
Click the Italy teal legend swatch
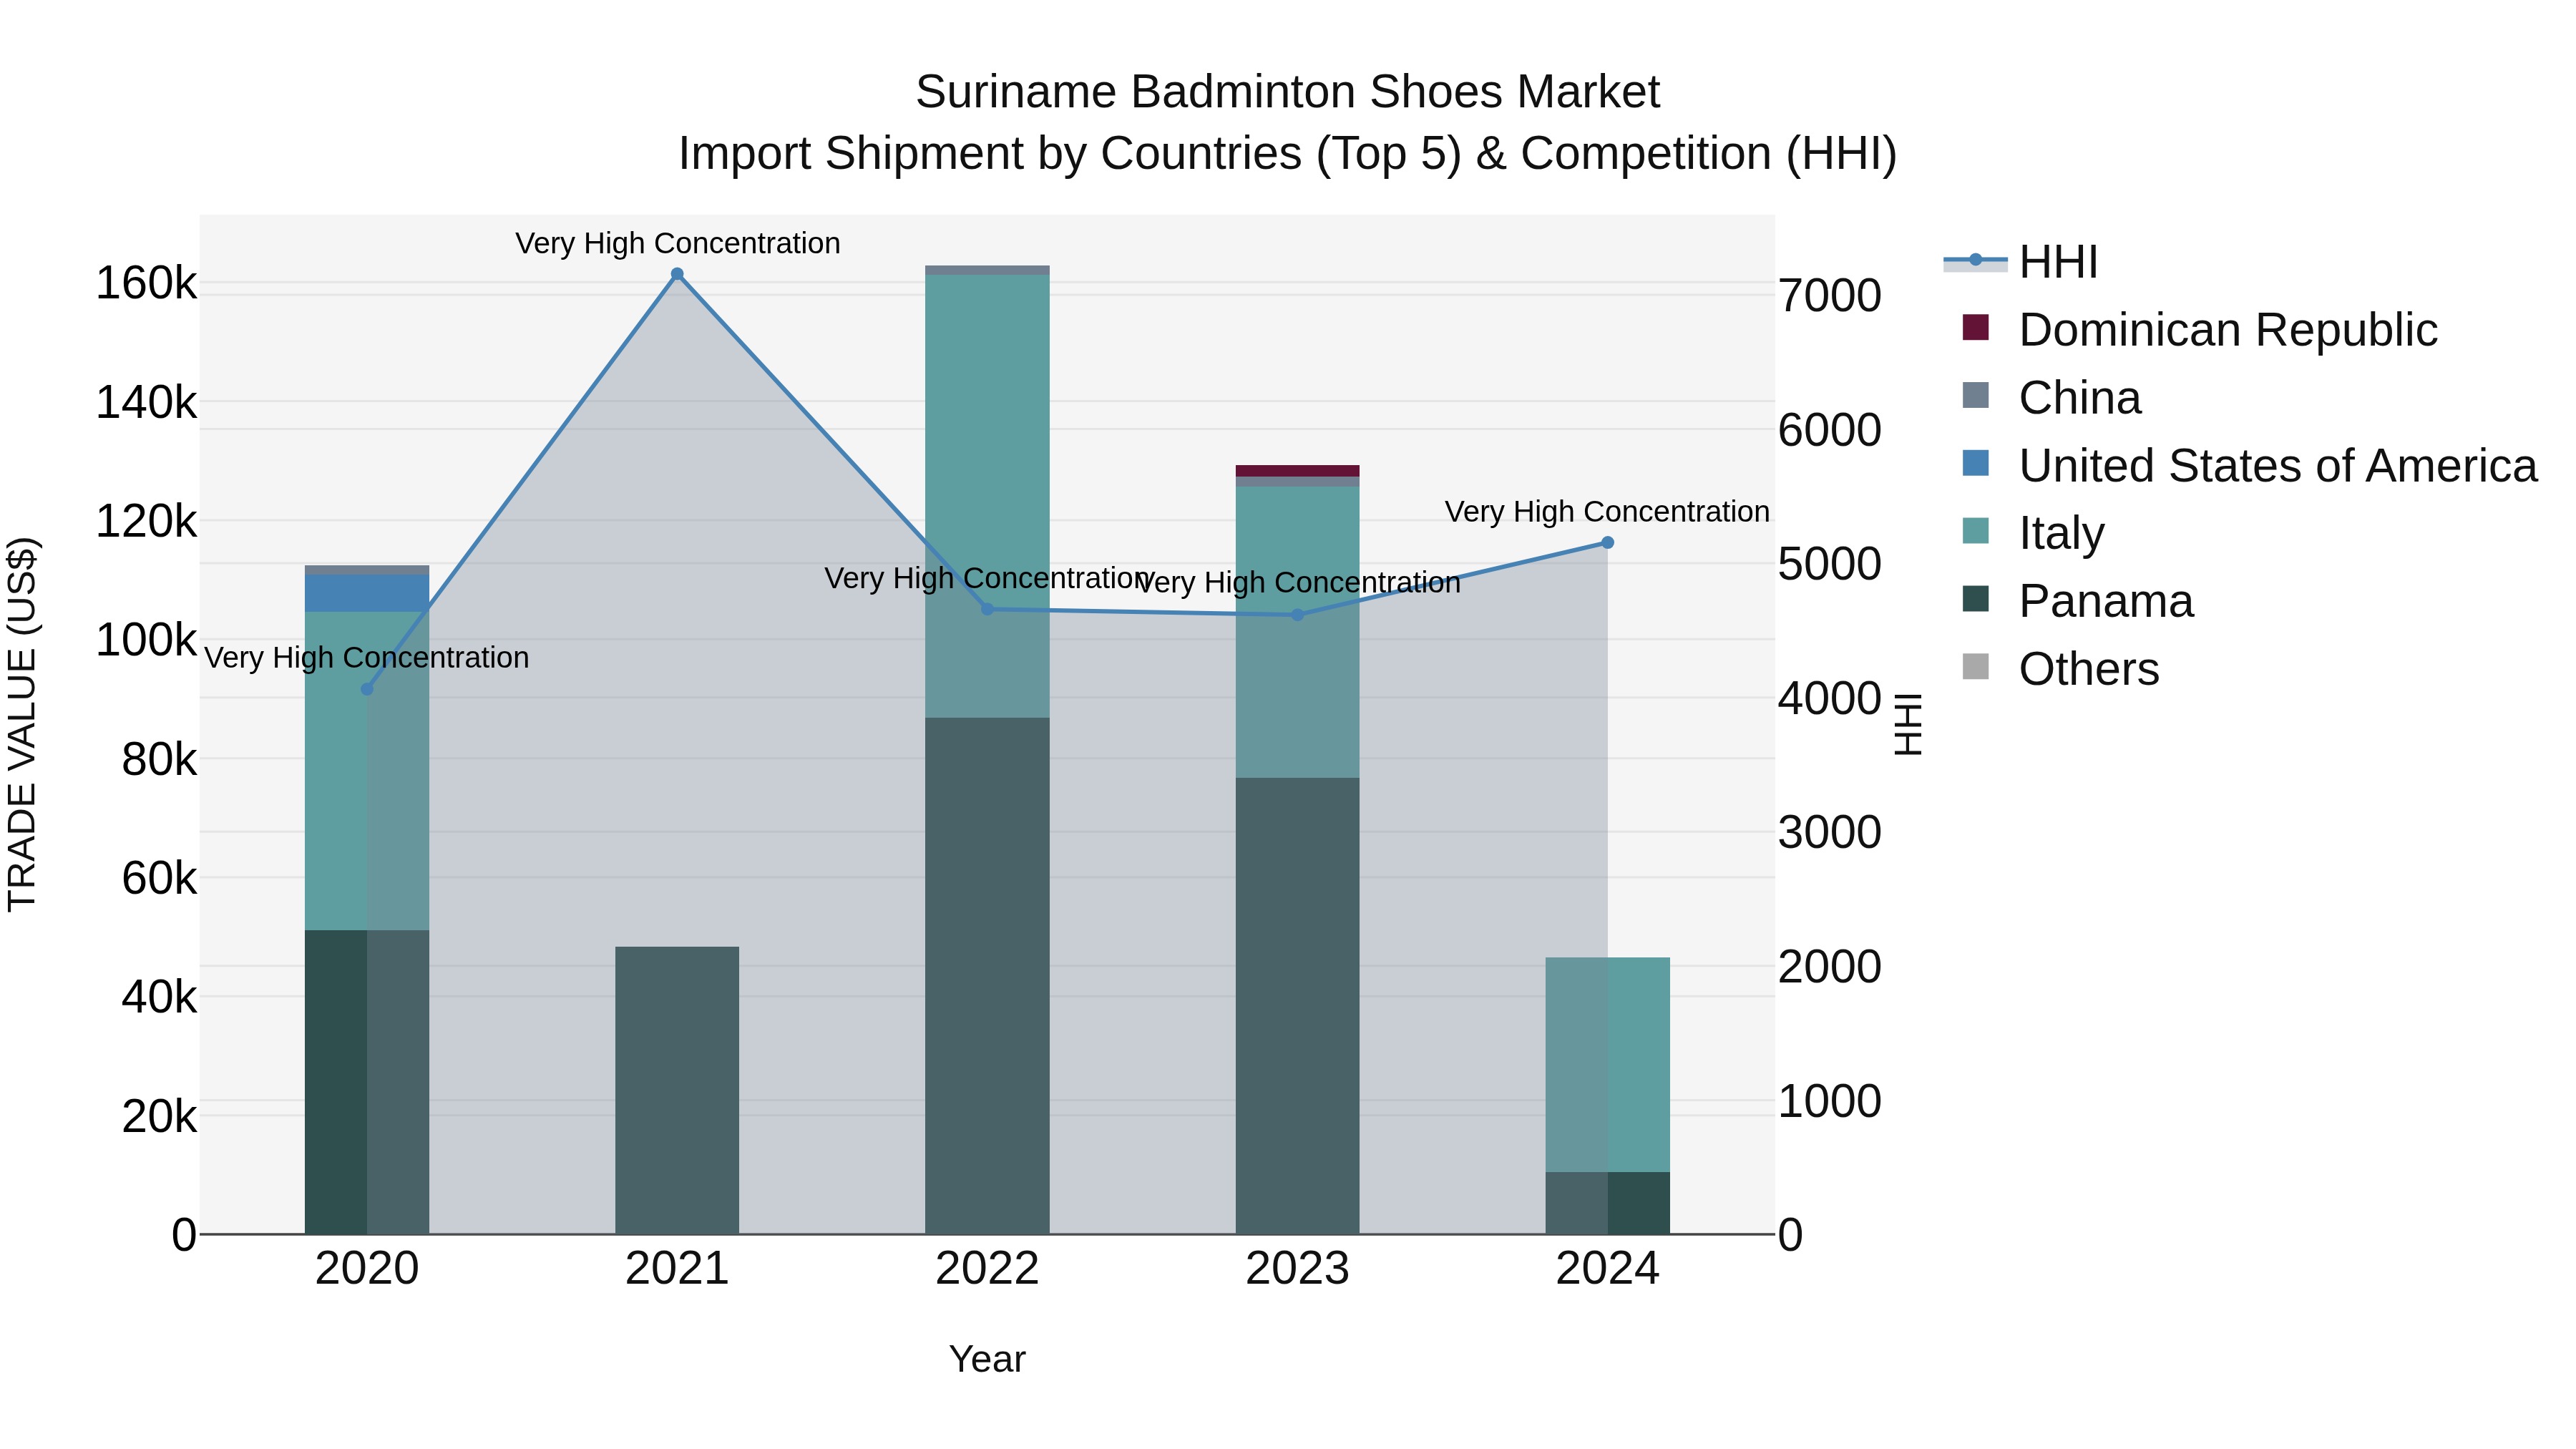click(1976, 530)
